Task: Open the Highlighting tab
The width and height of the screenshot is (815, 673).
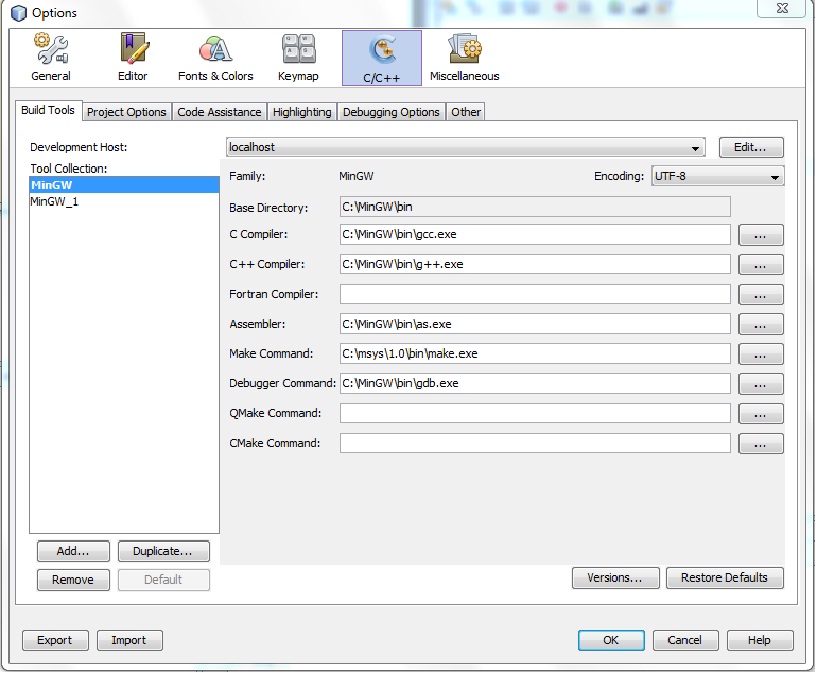Action: [301, 112]
